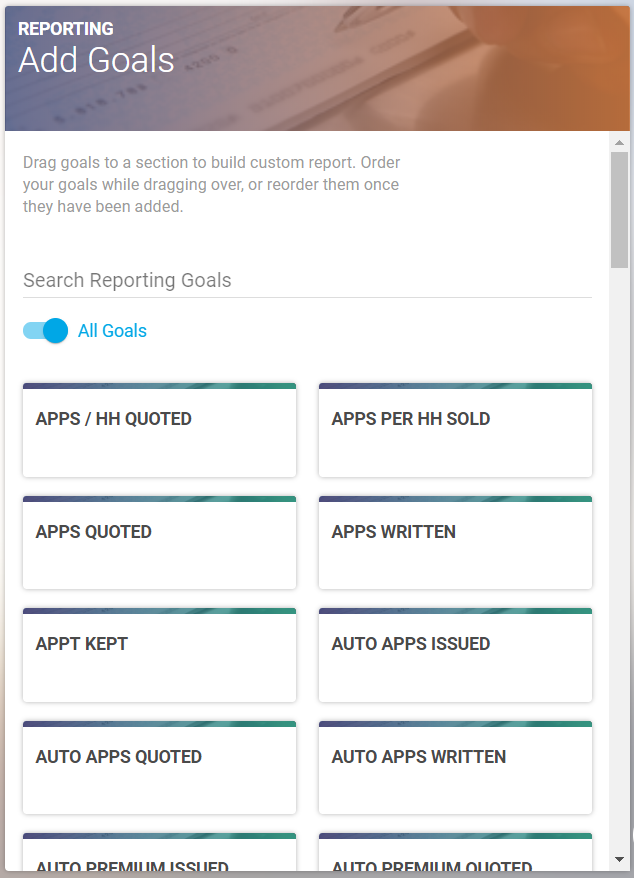Click the All Goals label text

[112, 331]
